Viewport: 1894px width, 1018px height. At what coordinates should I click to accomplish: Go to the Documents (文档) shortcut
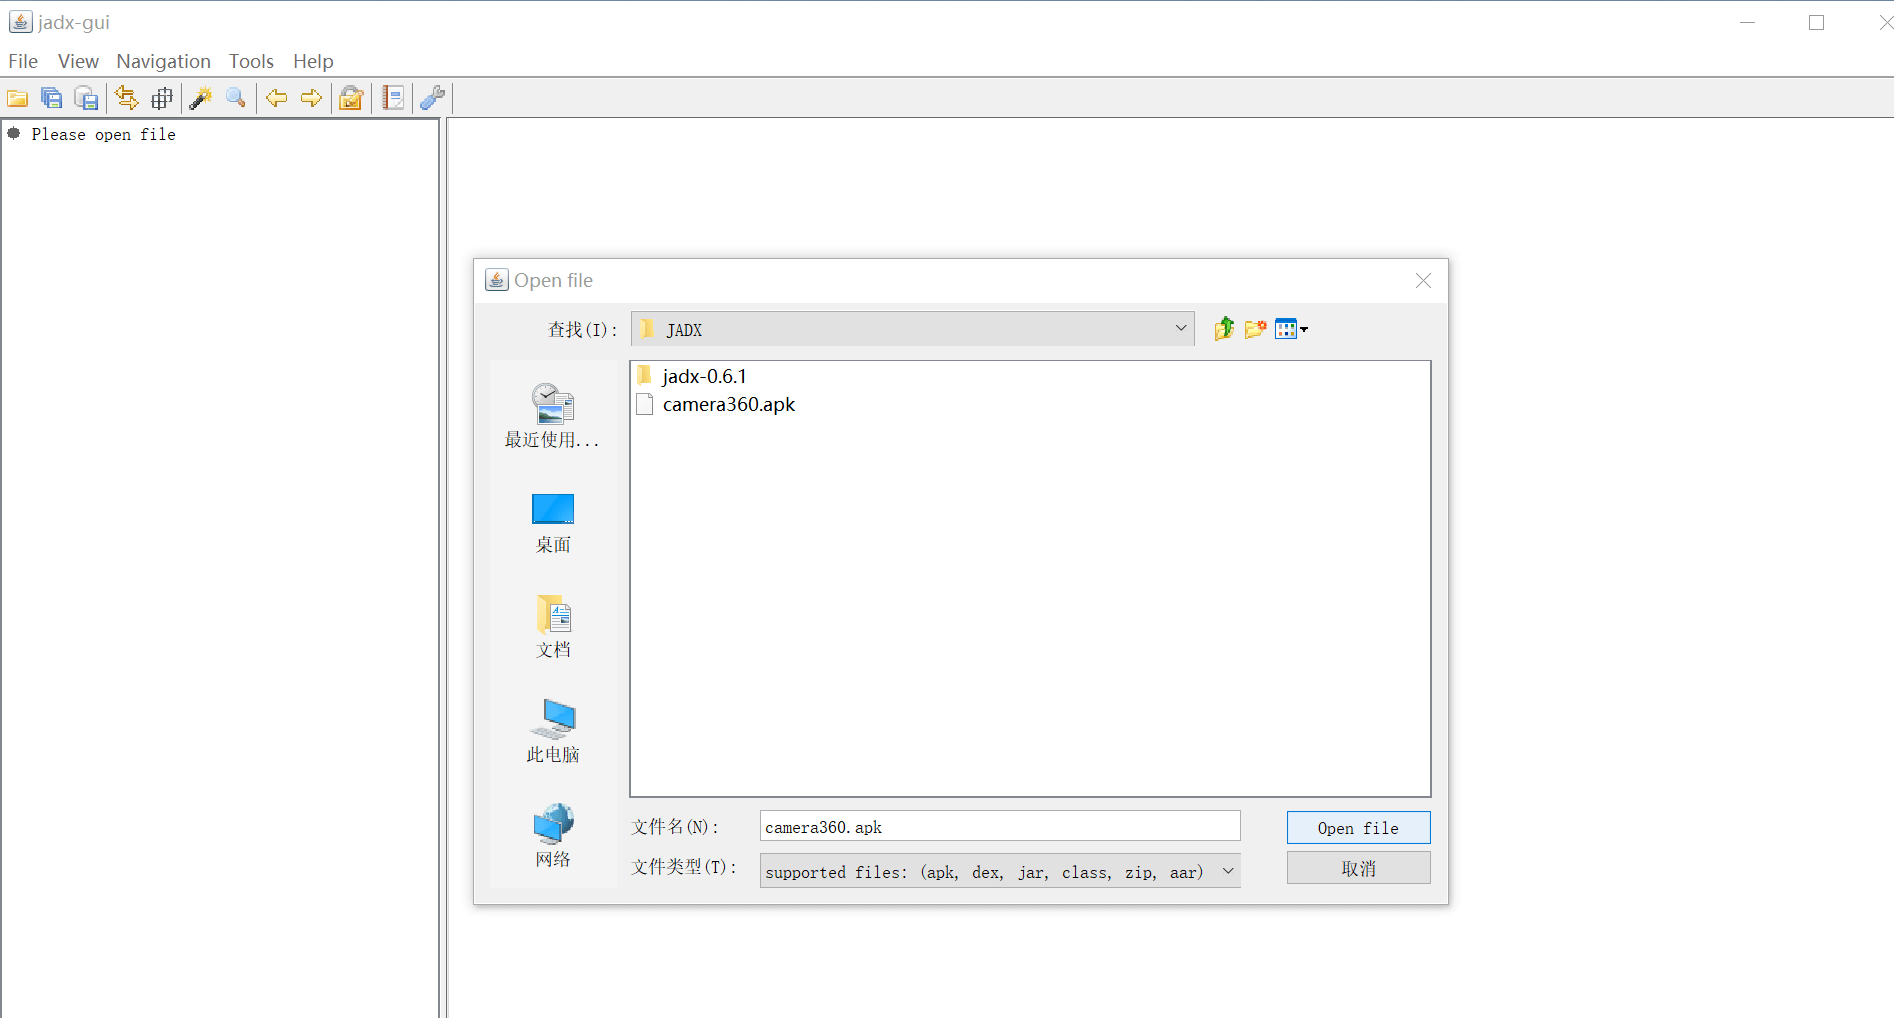click(x=553, y=627)
